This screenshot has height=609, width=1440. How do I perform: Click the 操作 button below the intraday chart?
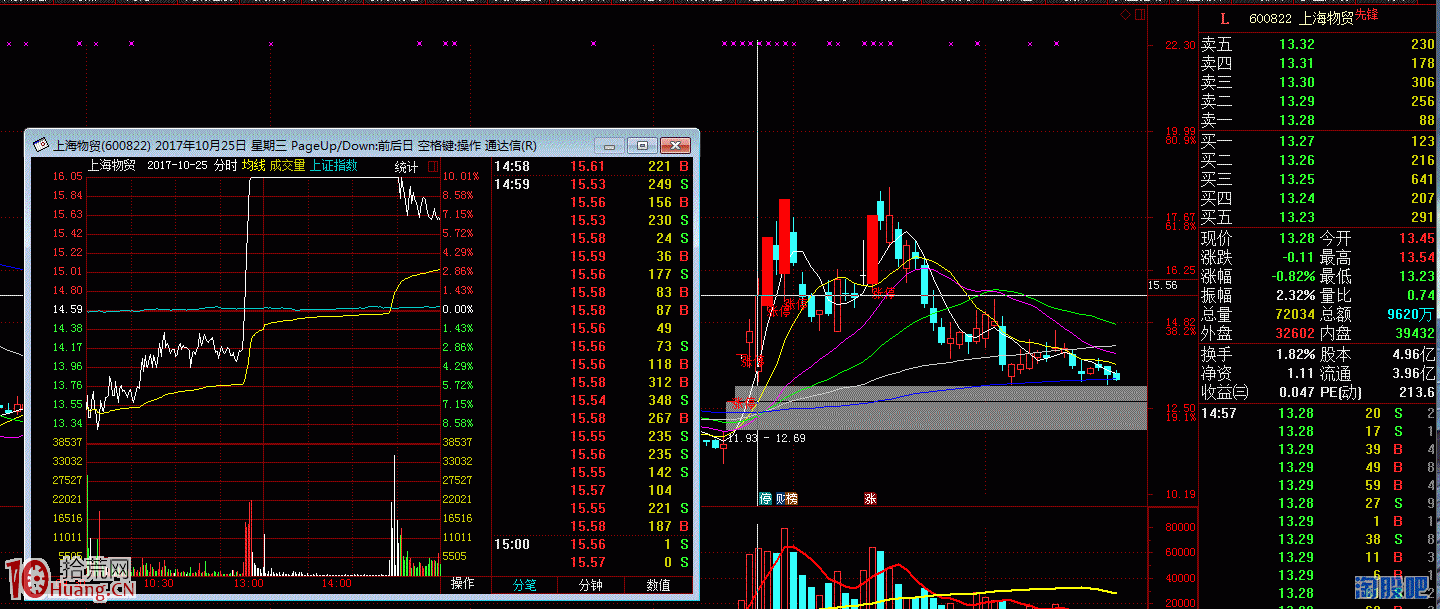point(463,583)
